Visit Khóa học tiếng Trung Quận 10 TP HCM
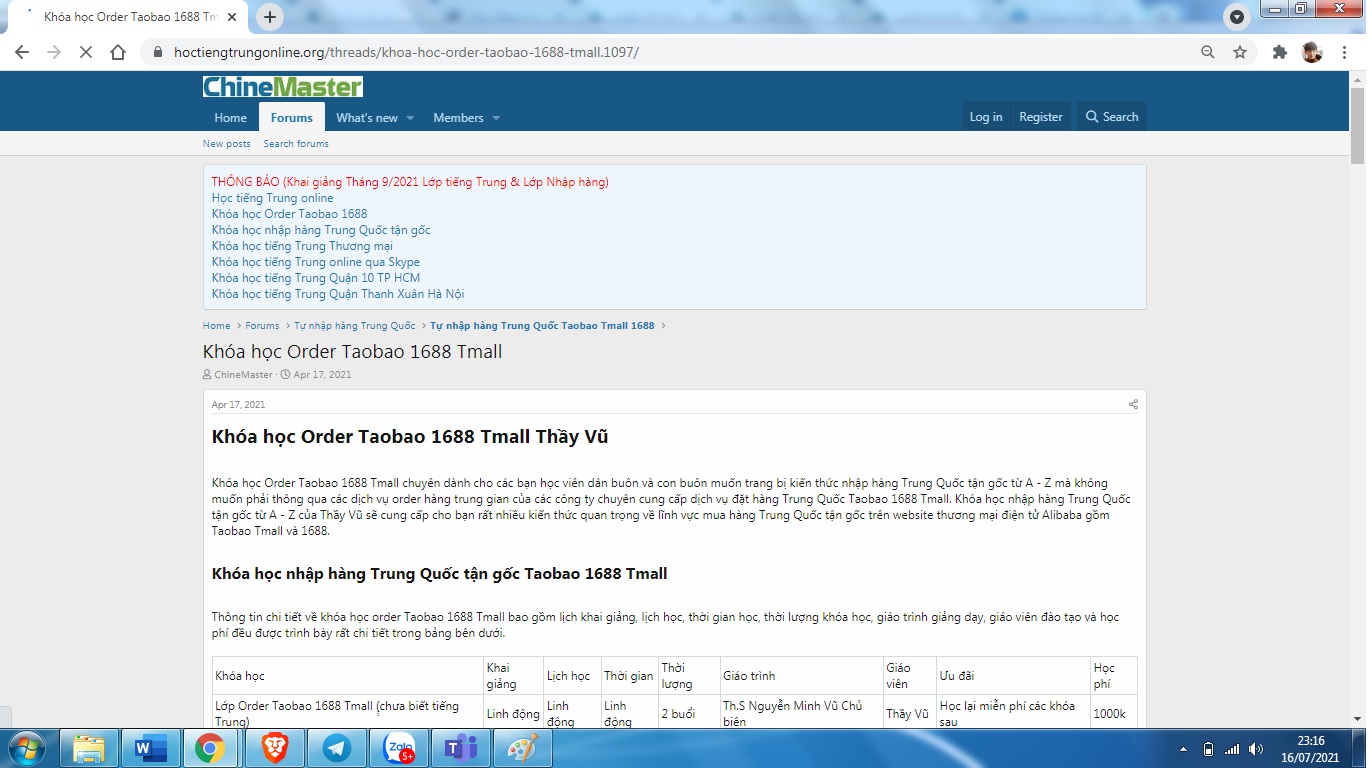Viewport: 1368px width, 768px height. click(316, 278)
